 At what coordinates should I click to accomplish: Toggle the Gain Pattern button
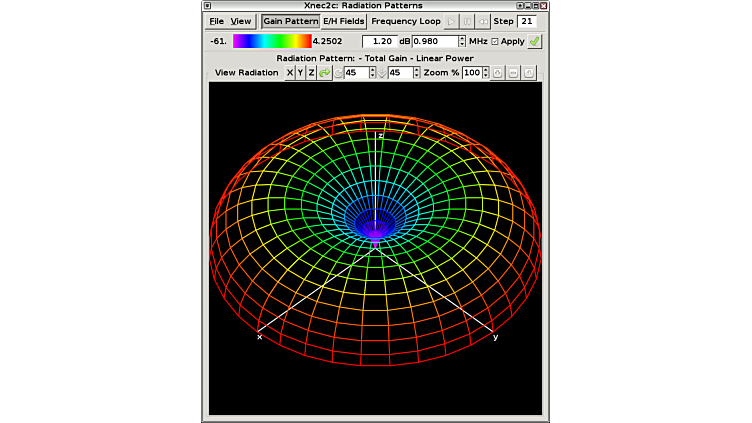290,21
